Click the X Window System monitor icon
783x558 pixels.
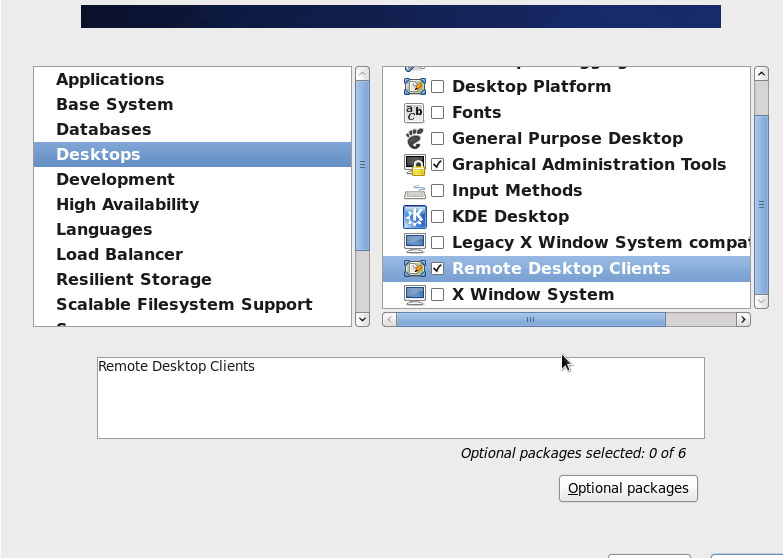(x=414, y=294)
